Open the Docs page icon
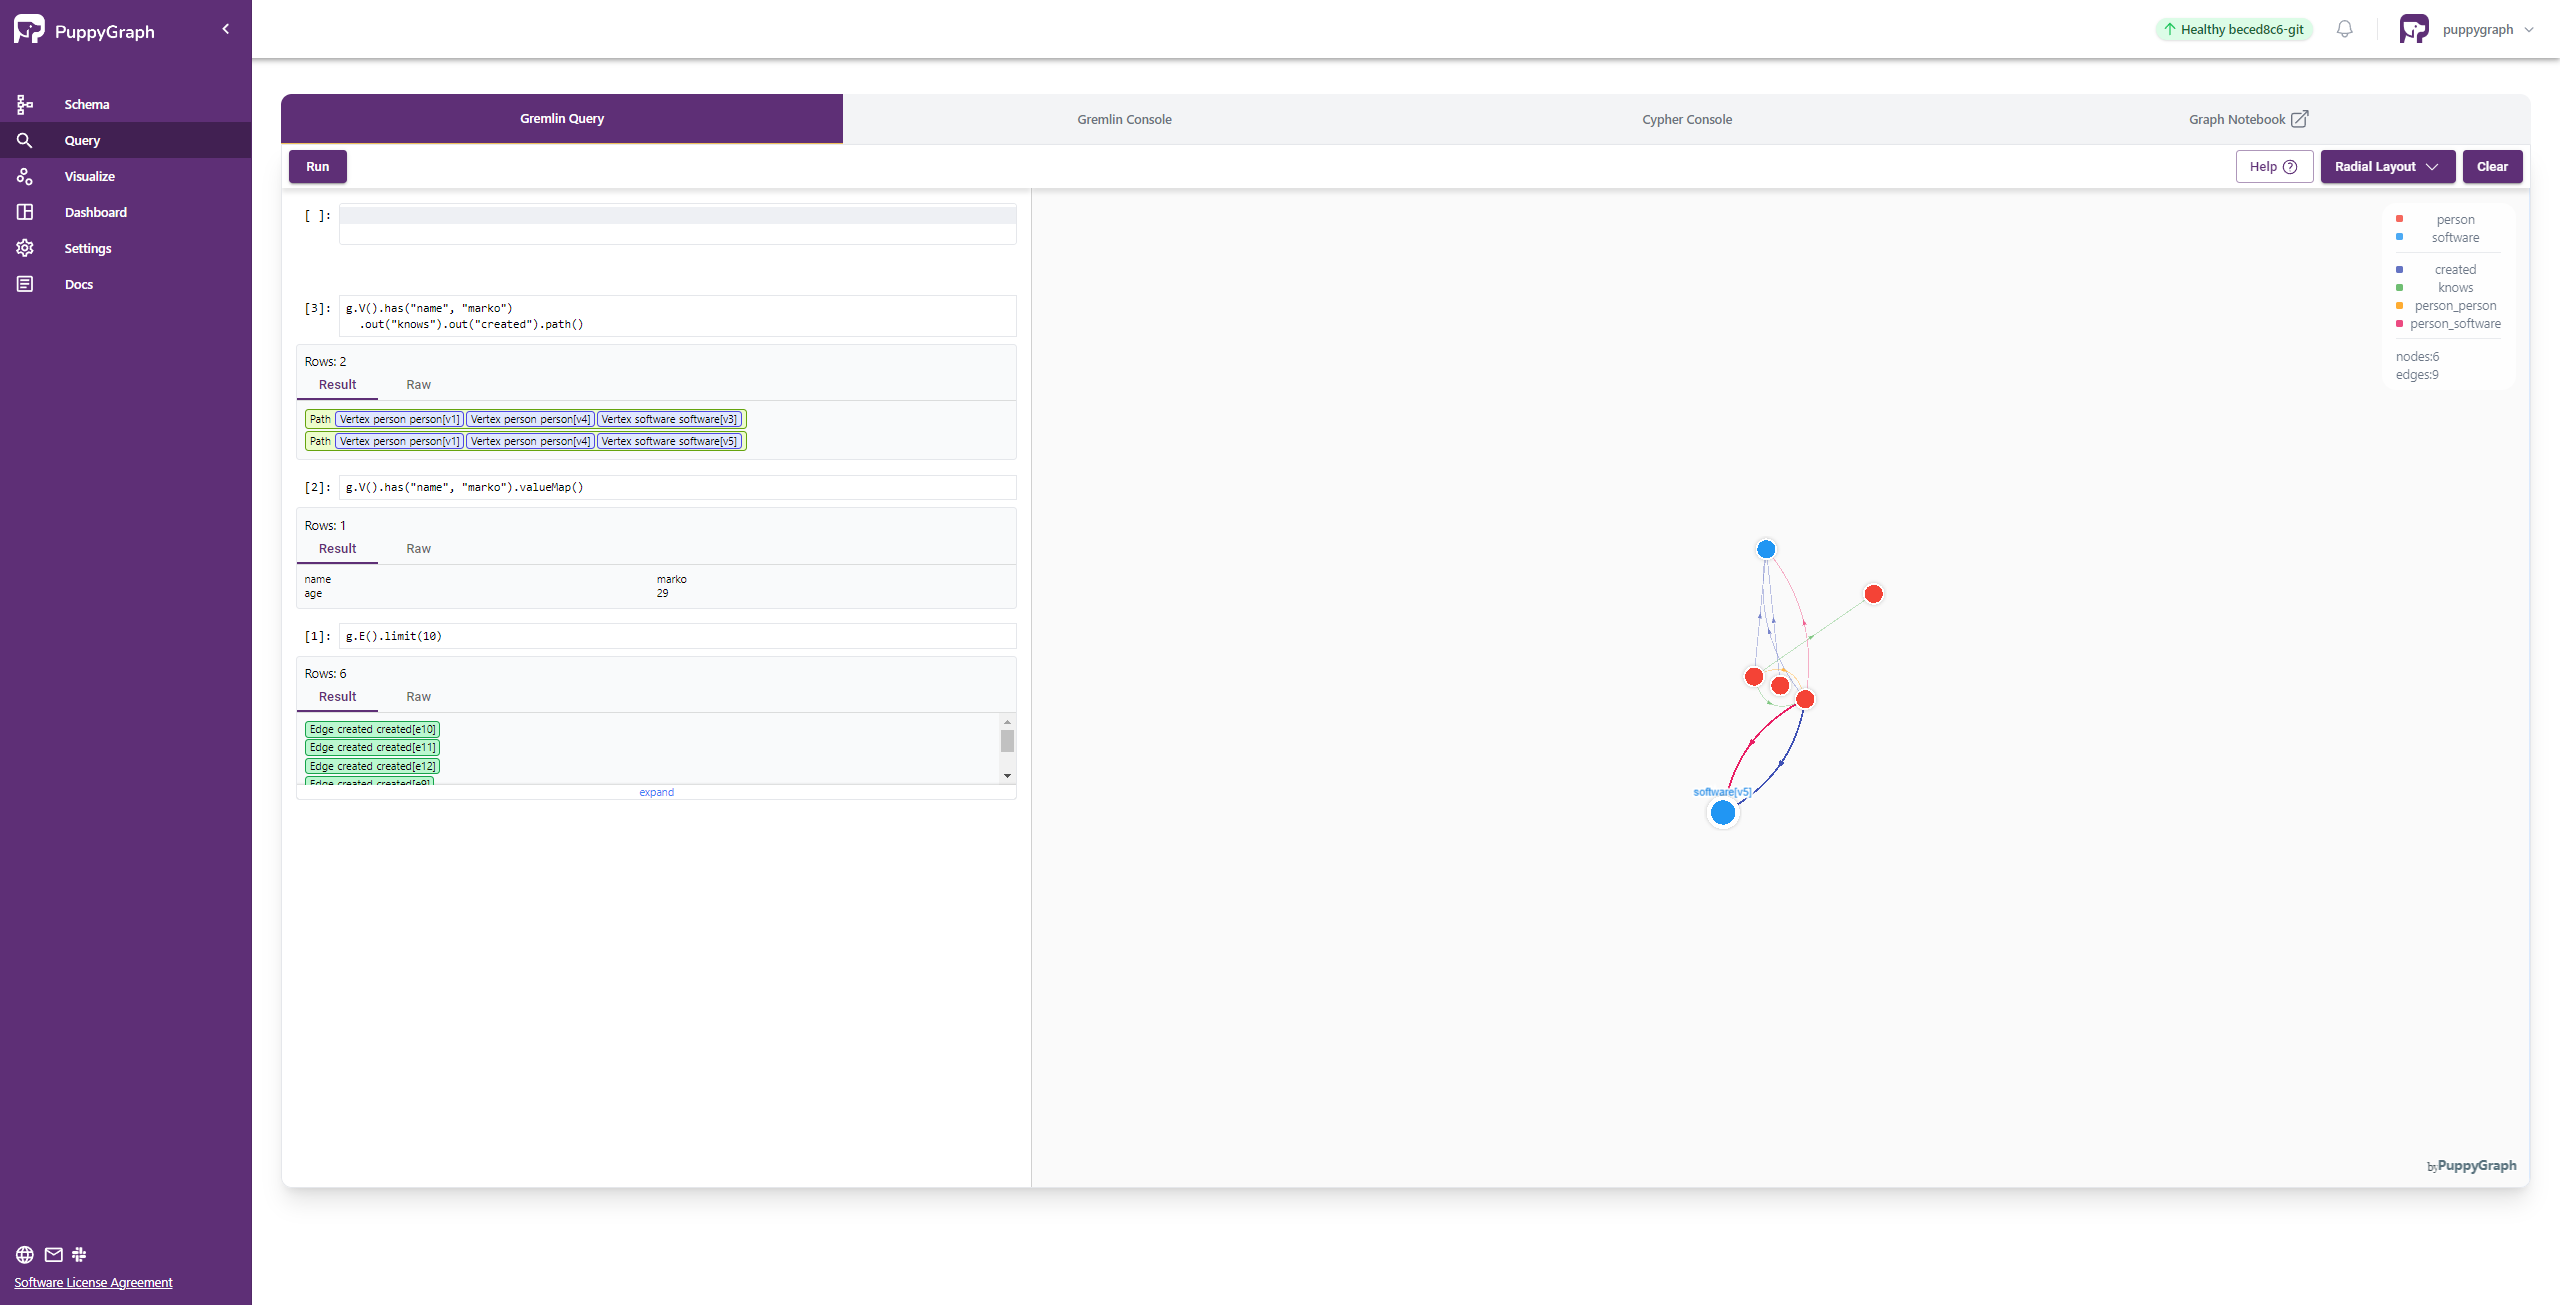Image resolution: width=2560 pixels, height=1305 pixels. (25, 284)
